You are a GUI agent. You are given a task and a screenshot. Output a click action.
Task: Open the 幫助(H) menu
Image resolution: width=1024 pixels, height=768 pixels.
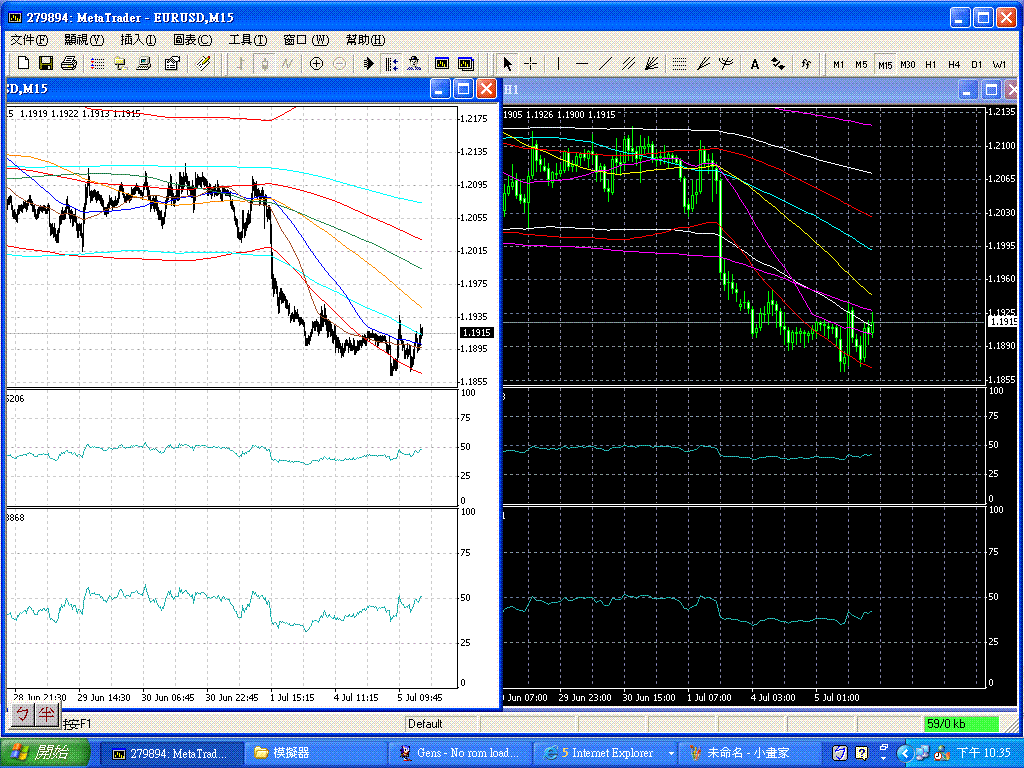pos(365,40)
